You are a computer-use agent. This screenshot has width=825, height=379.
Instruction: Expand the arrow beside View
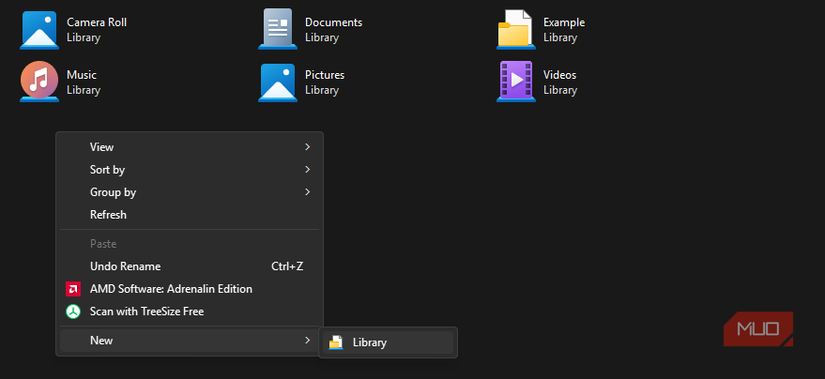pyautogui.click(x=307, y=147)
